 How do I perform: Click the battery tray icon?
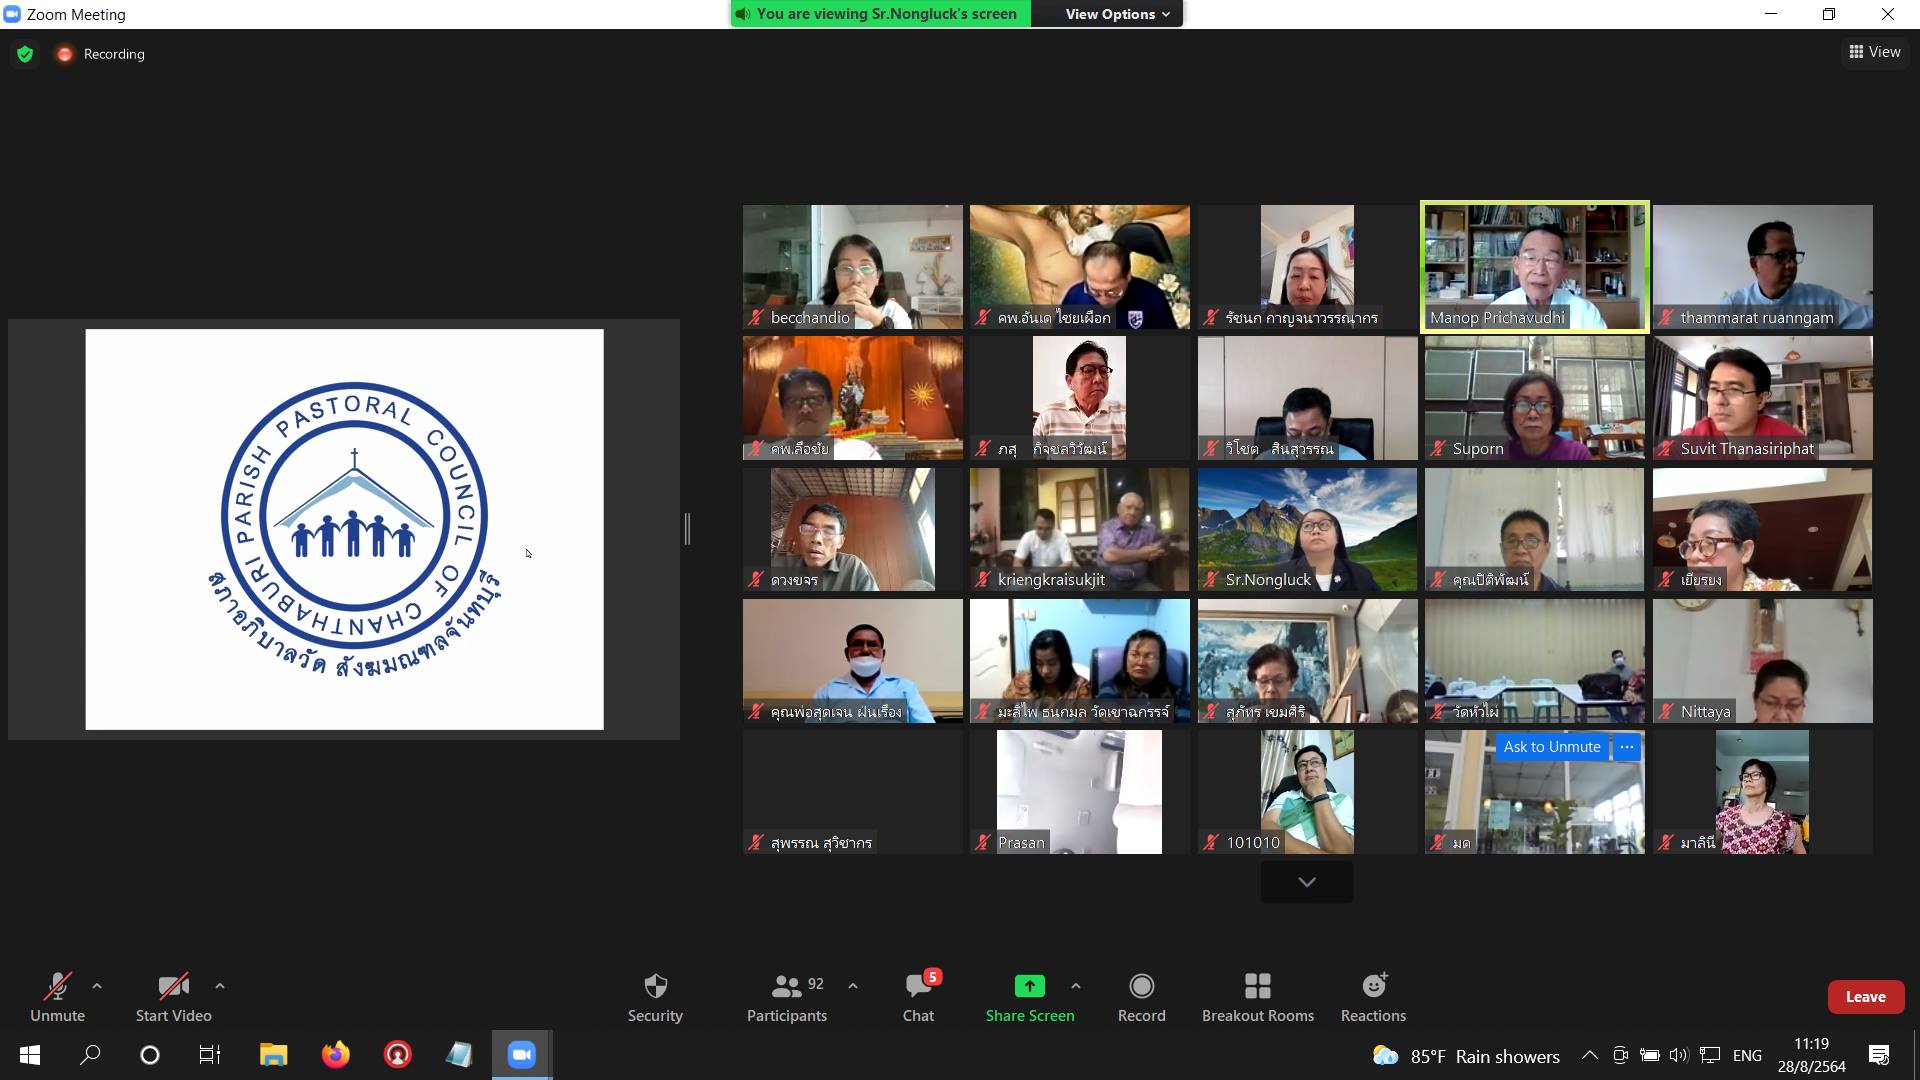(1650, 1055)
